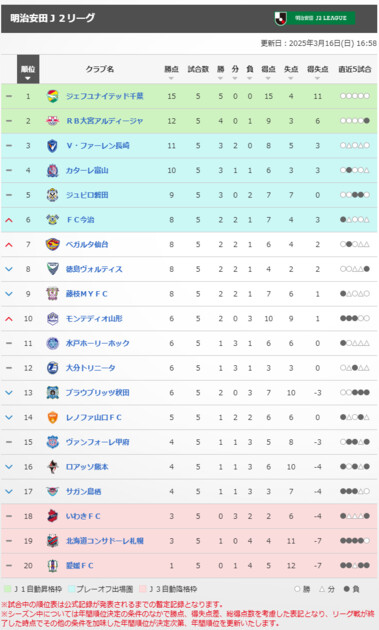Click the Vegalta Sendai club crest
Image resolution: width=379 pixels, height=630 pixels.
52,244
